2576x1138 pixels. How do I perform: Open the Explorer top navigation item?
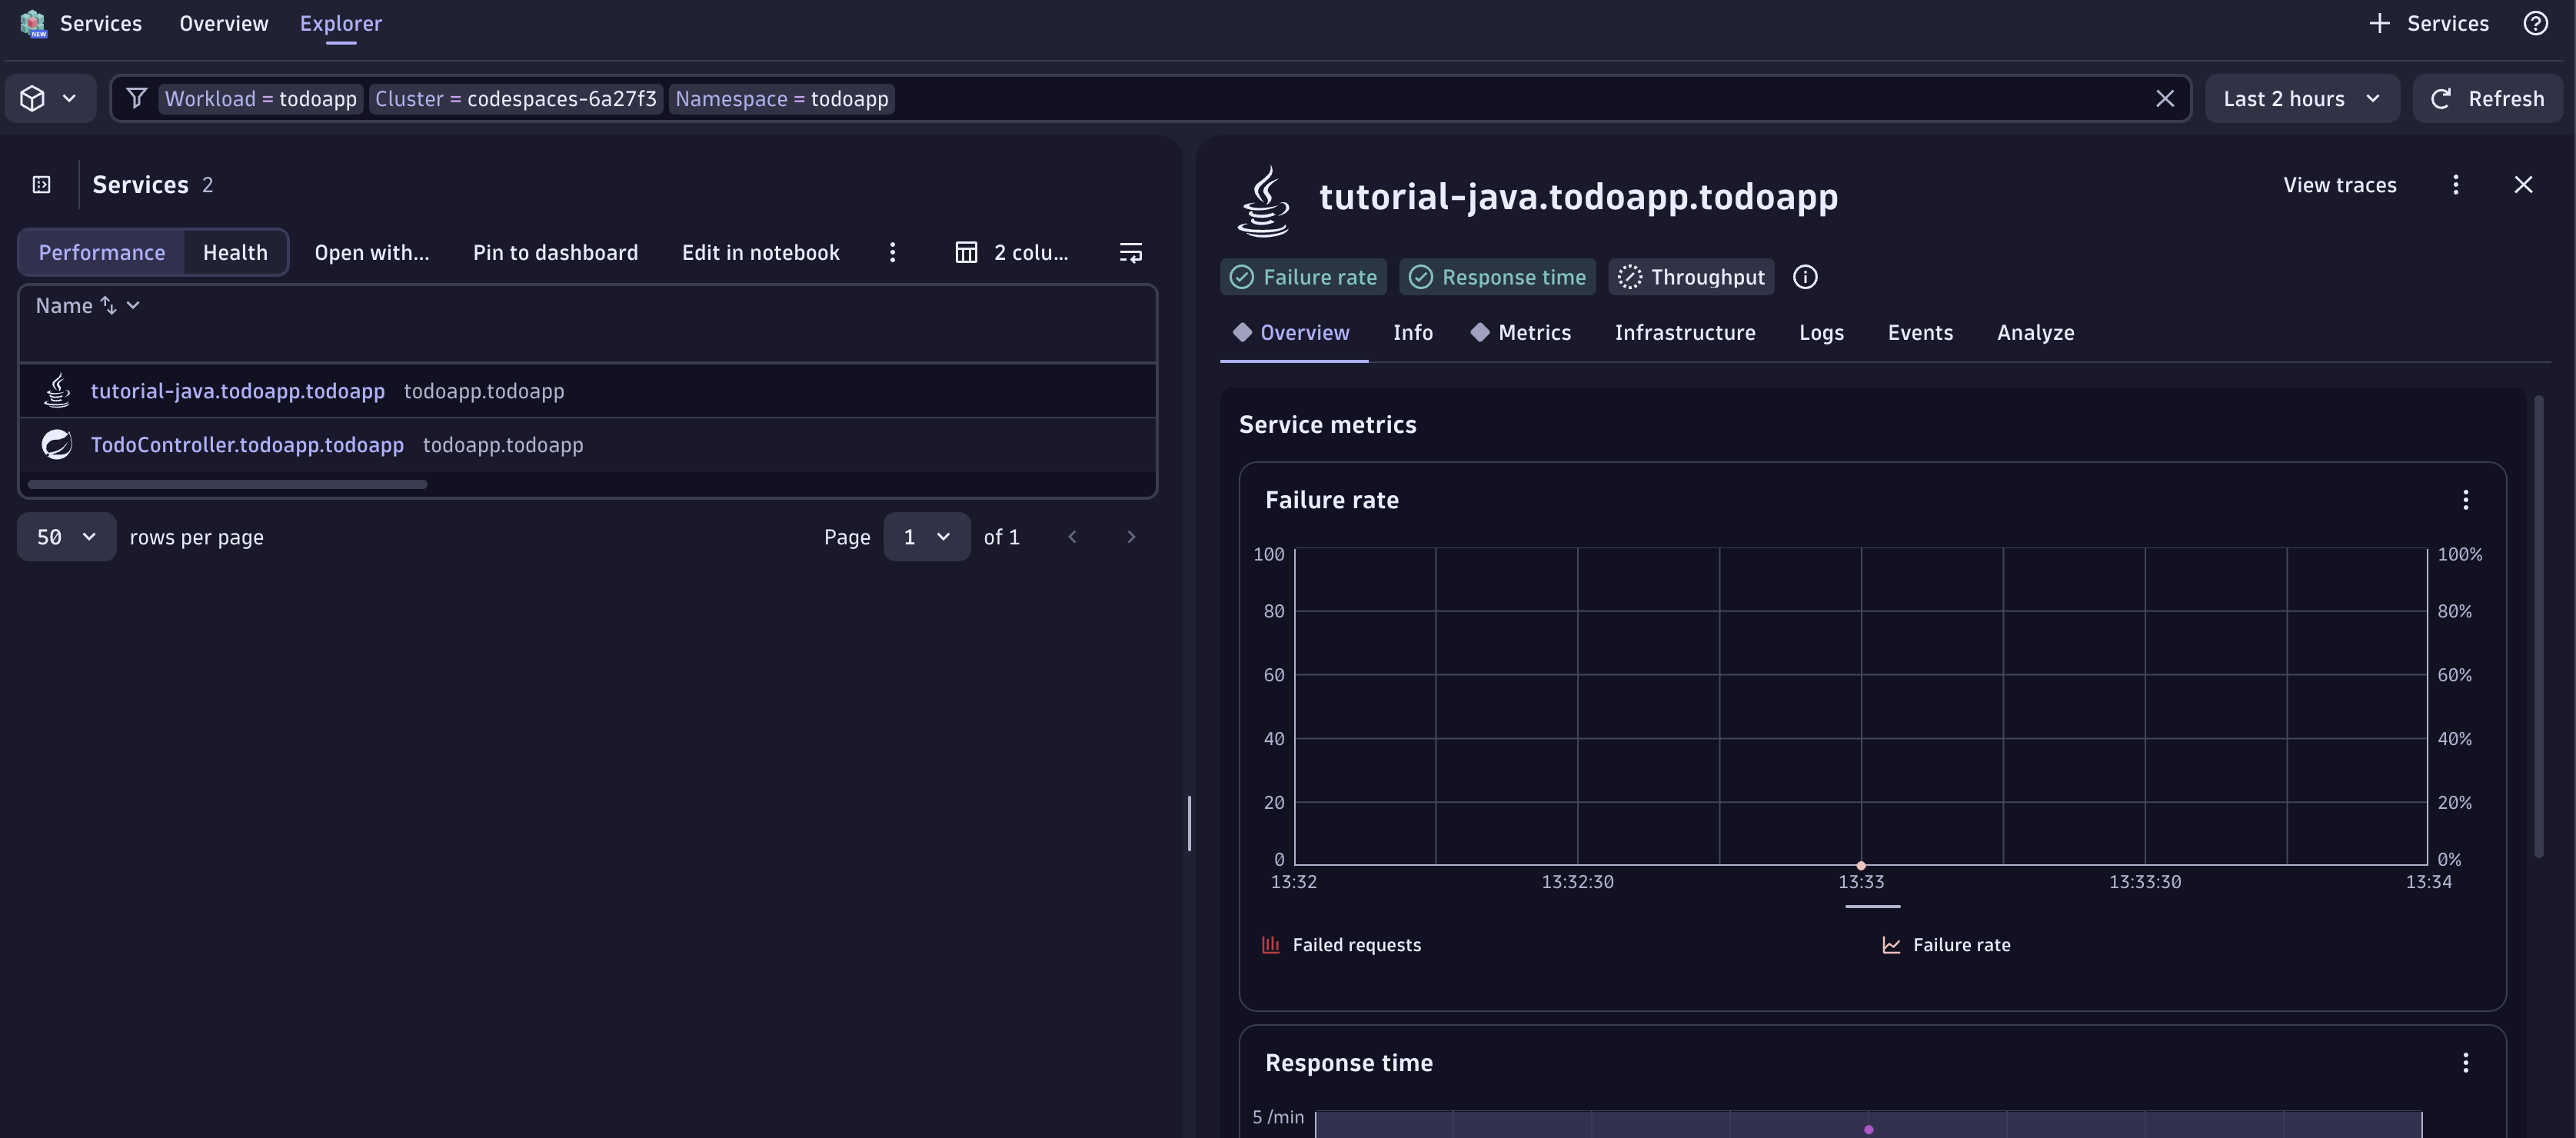click(x=340, y=23)
